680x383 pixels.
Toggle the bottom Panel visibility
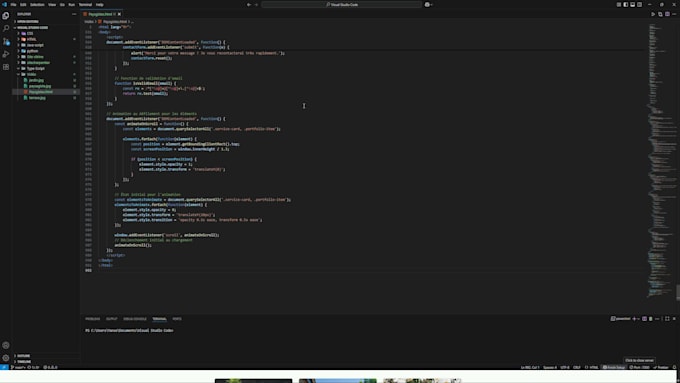click(632, 4)
